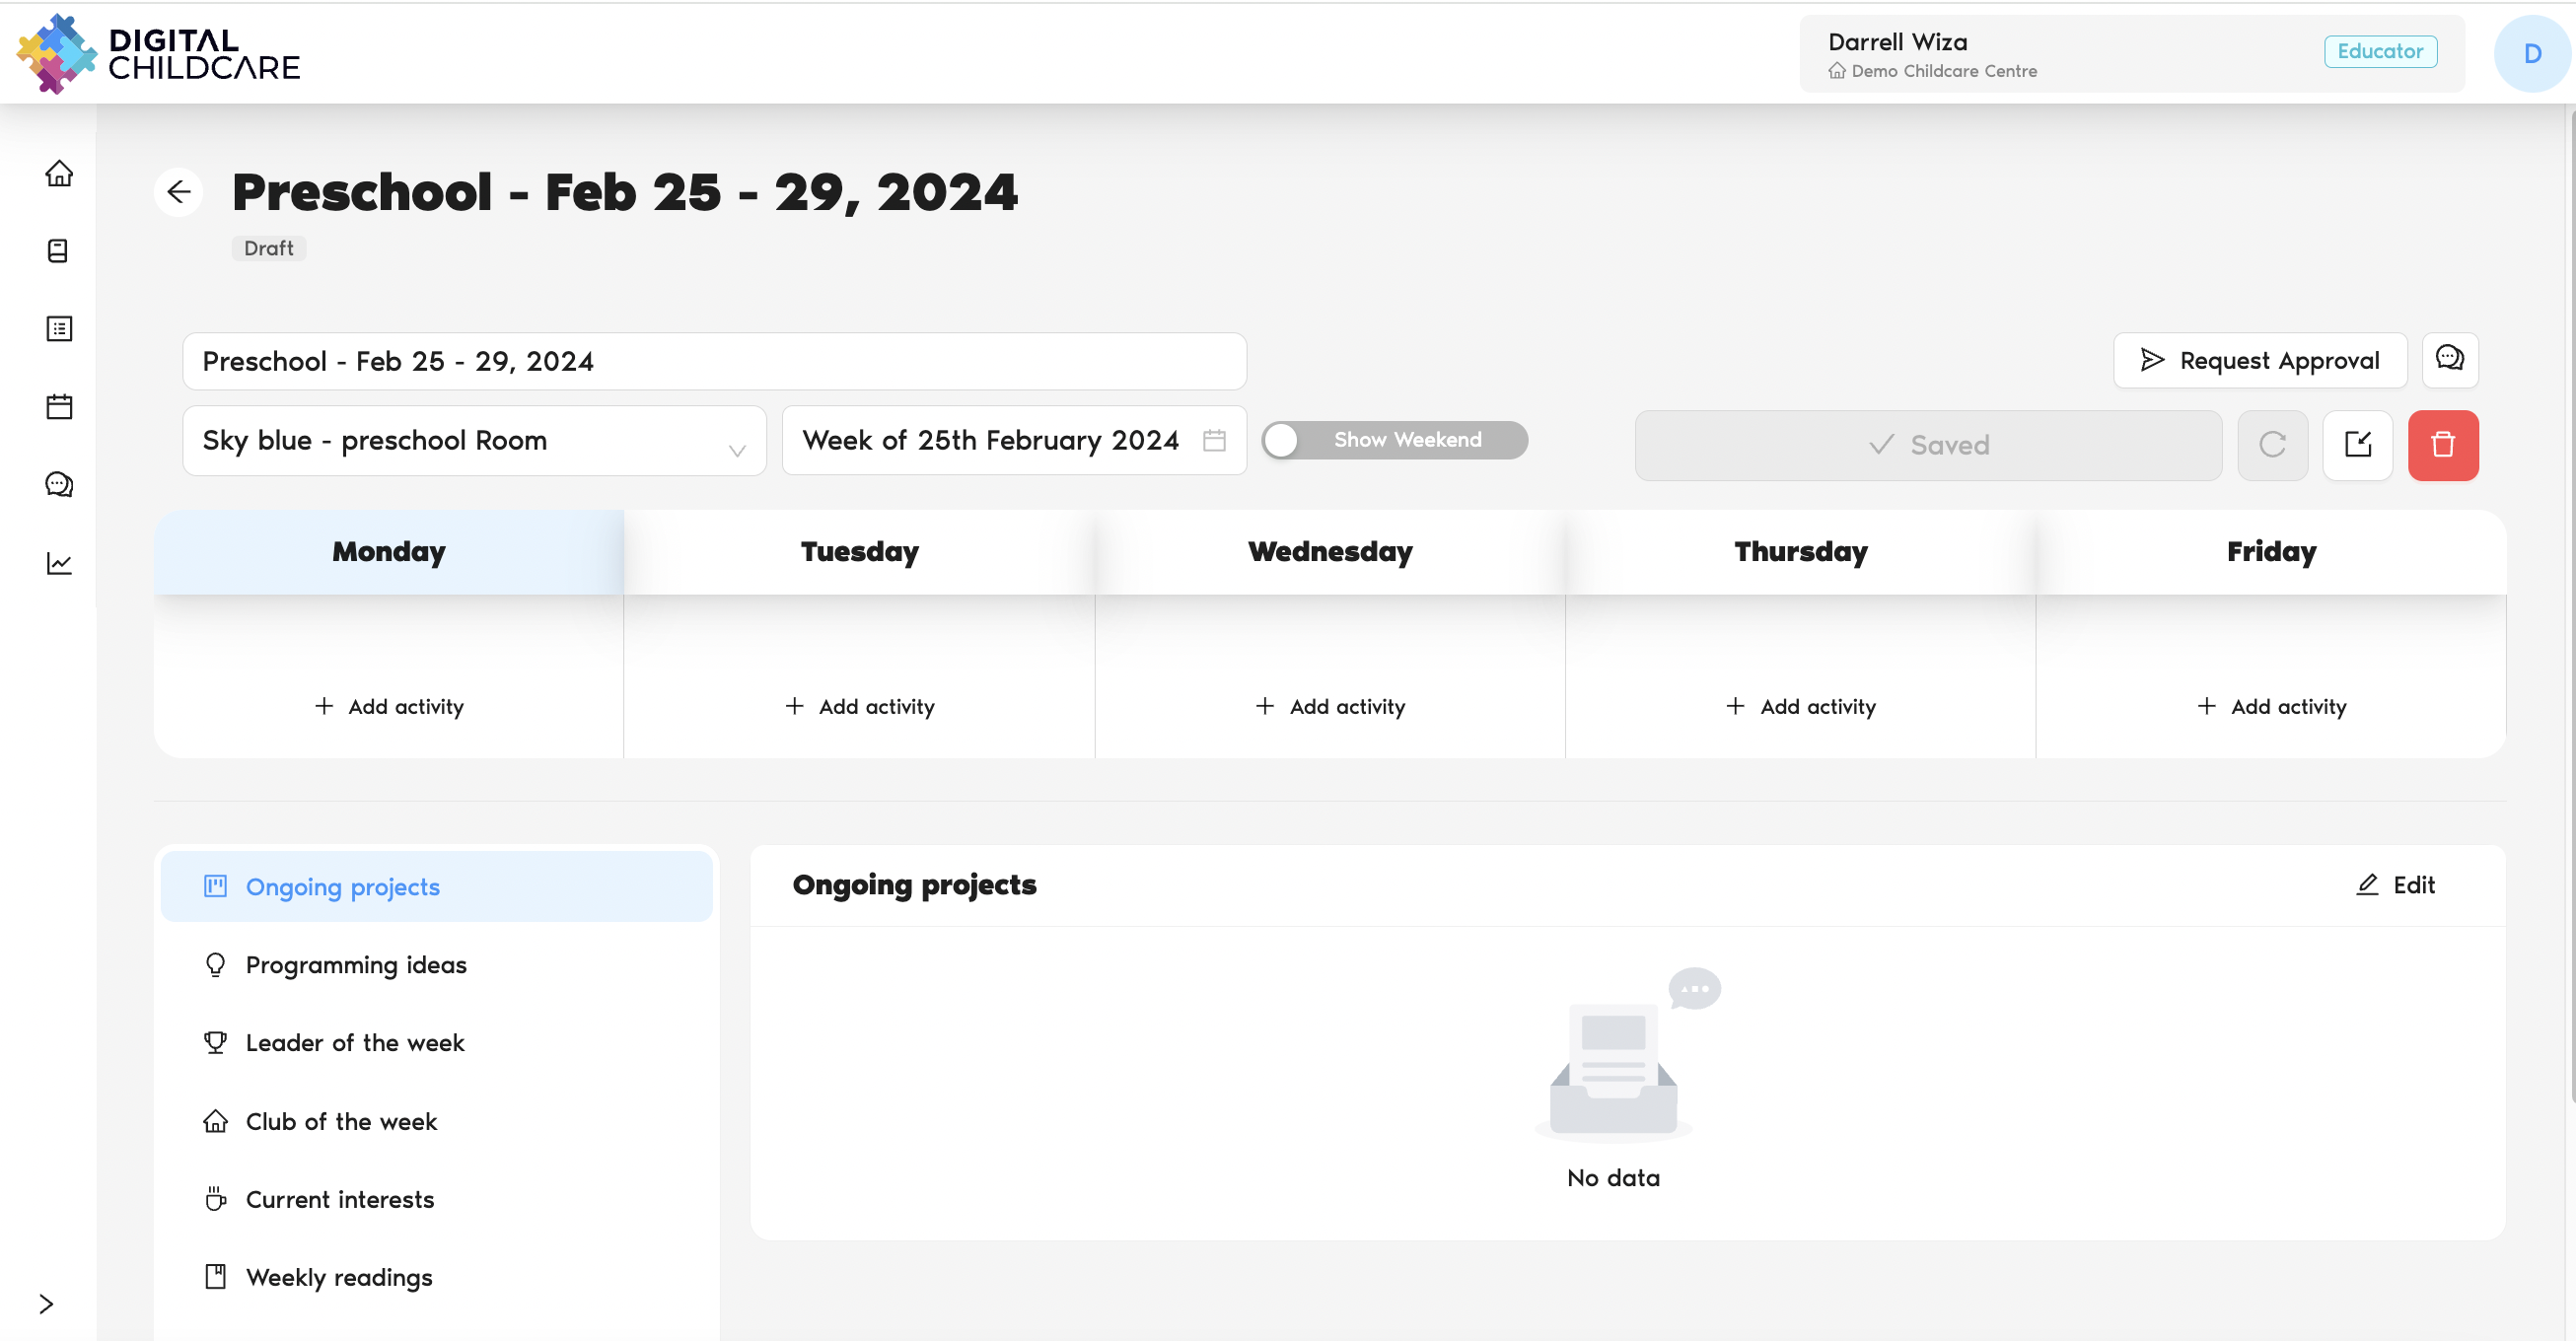Select the Programming ideas tab
This screenshot has width=2576, height=1341.
(356, 964)
